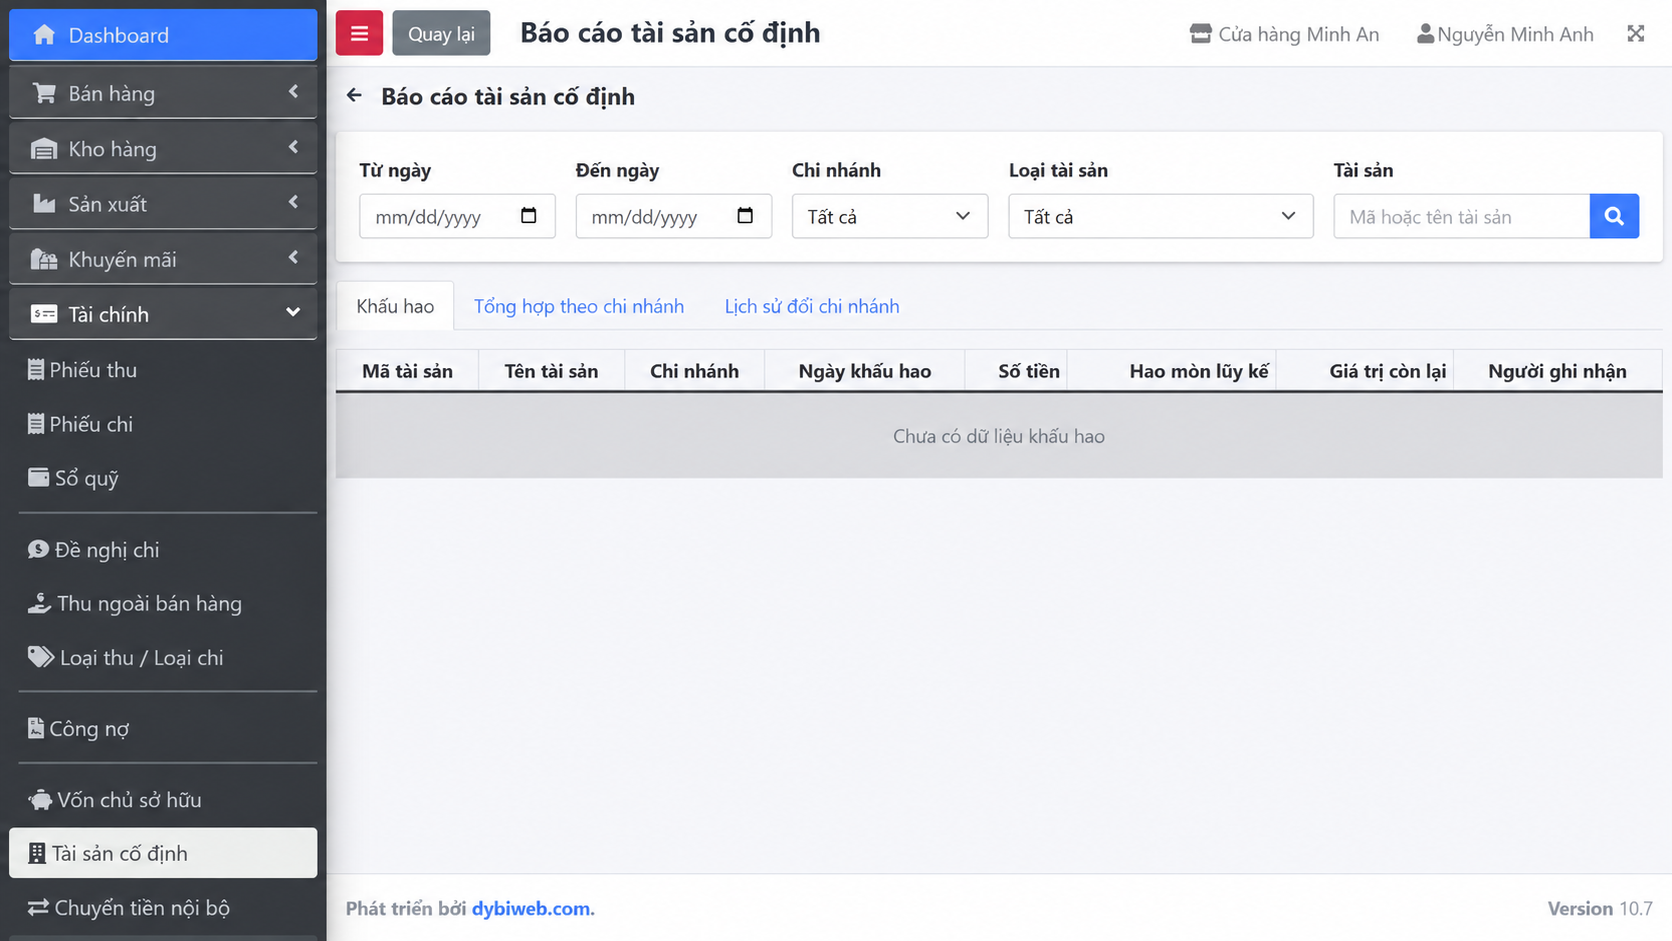Switch to Tổng hợp theo chi nhánh tab
The width and height of the screenshot is (1672, 941).
coord(579,306)
